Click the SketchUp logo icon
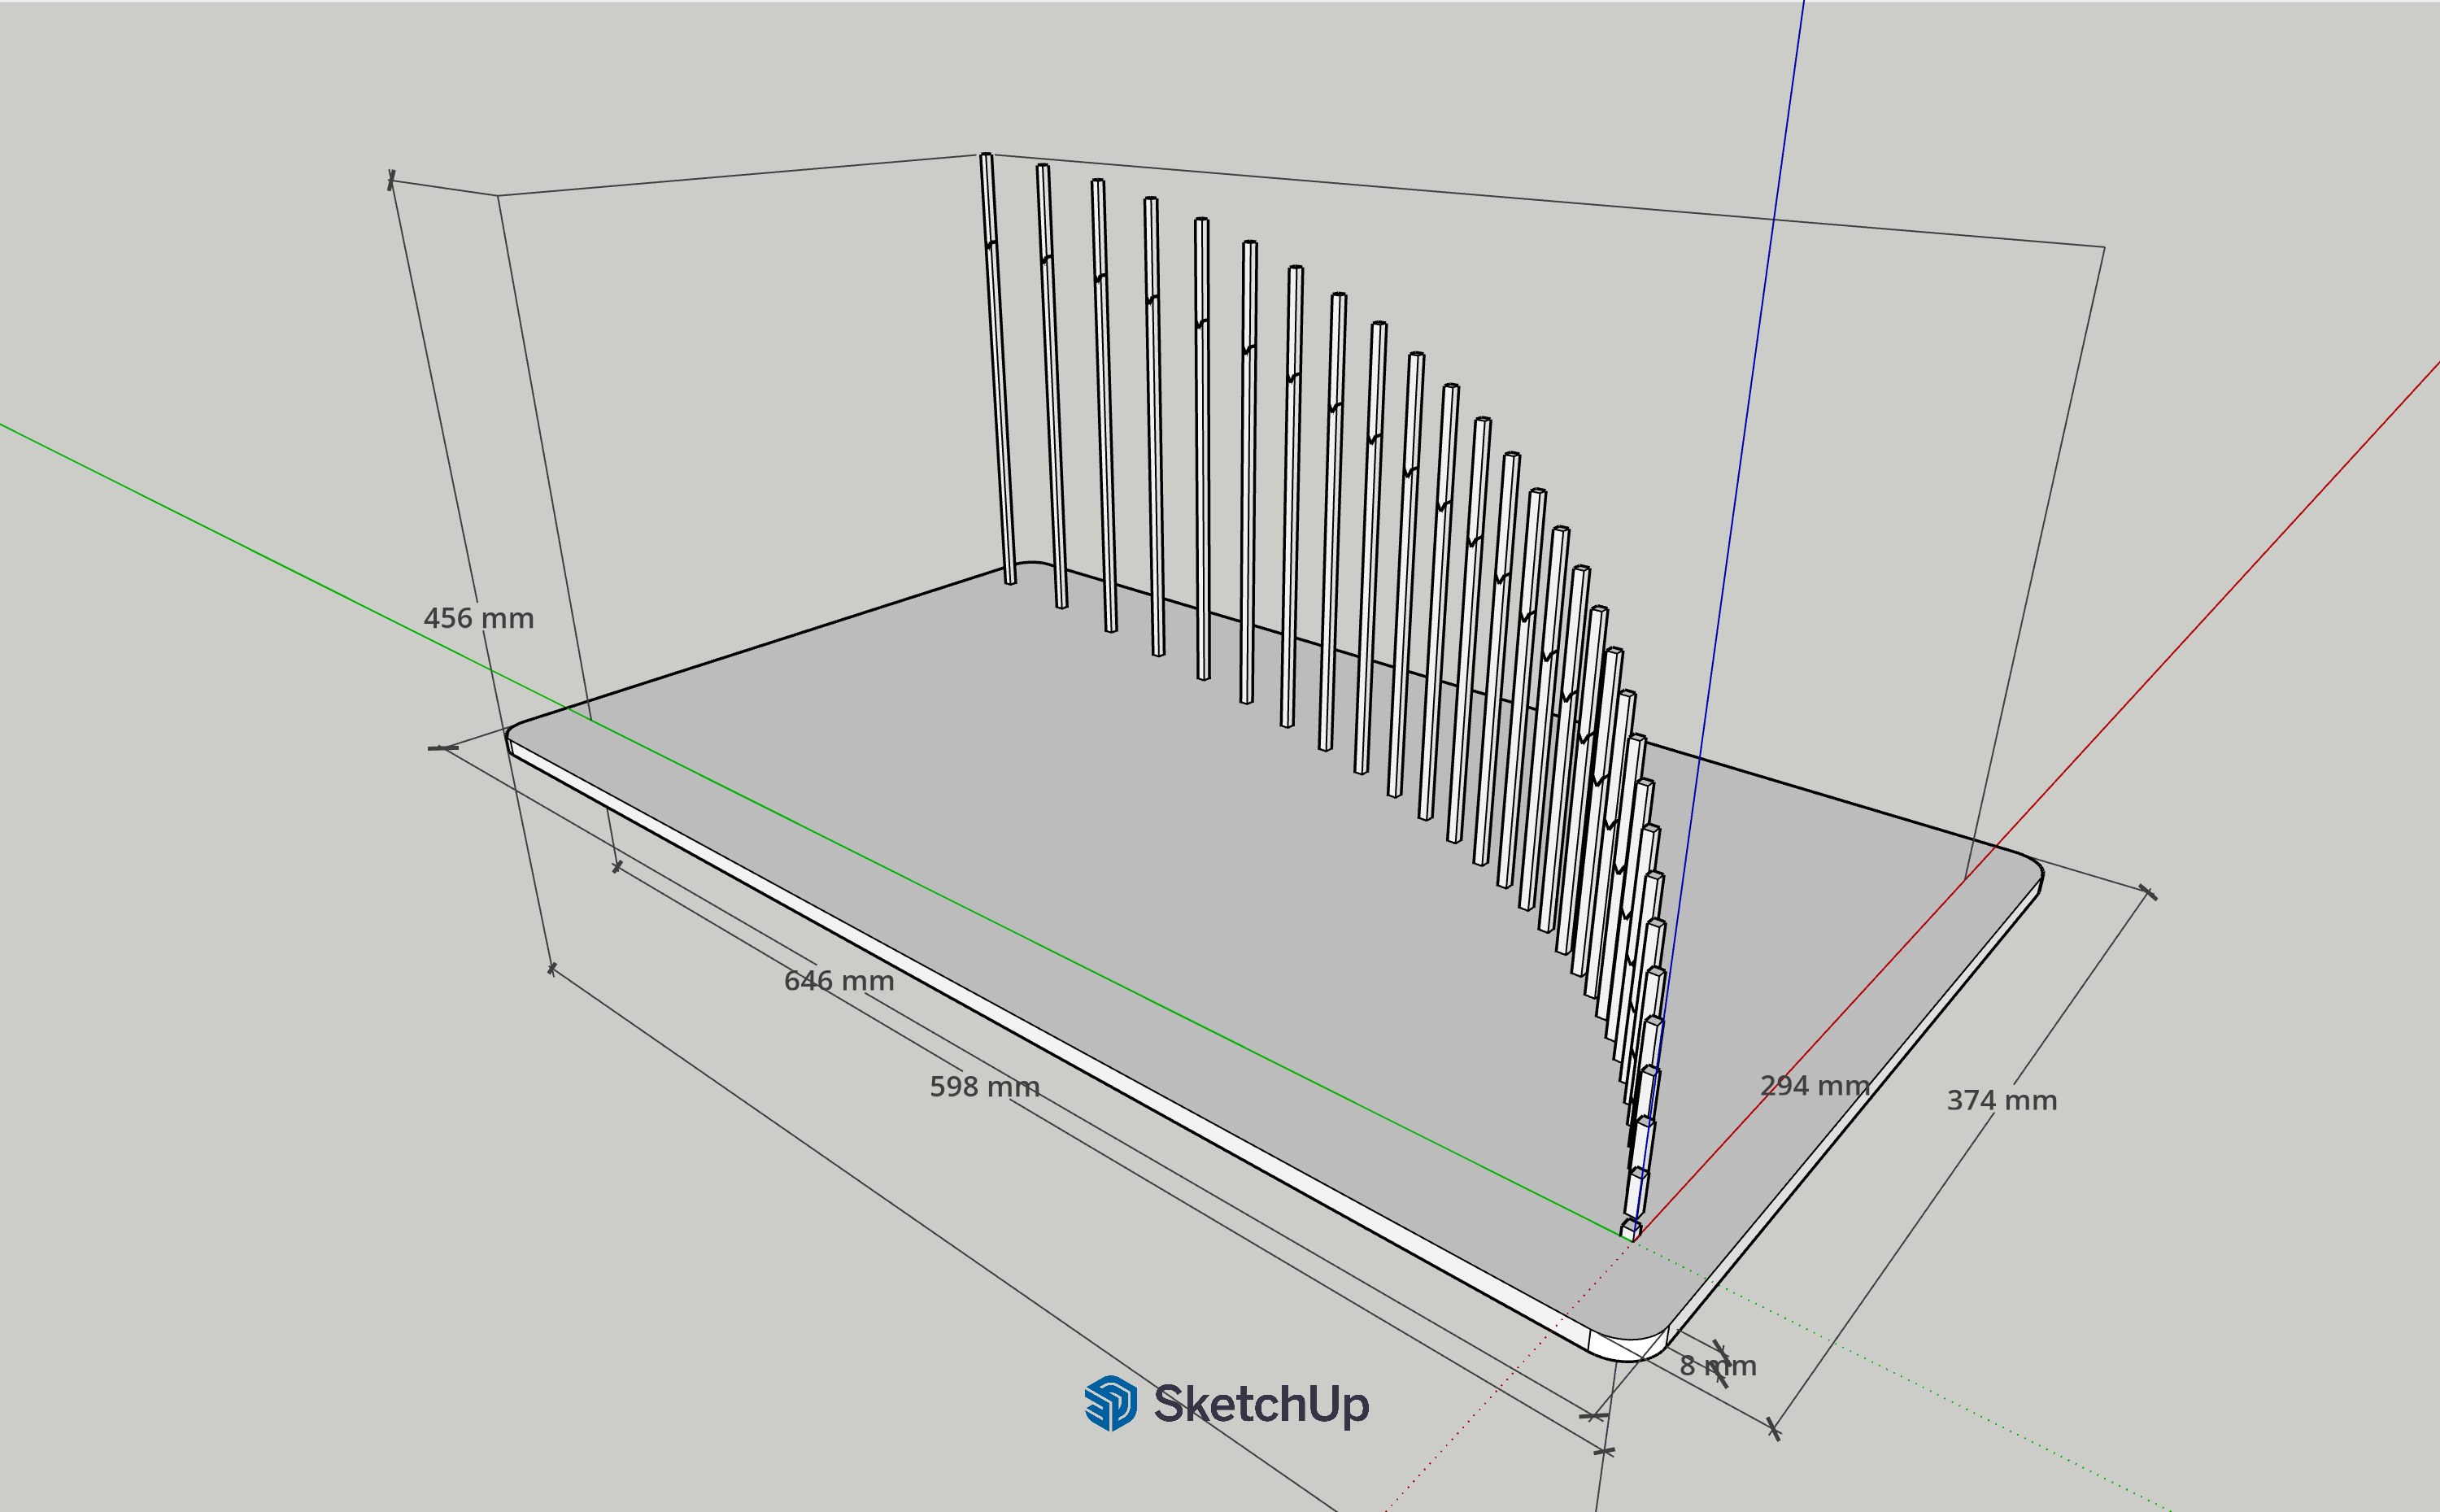The width and height of the screenshot is (2440, 1512). [x=1110, y=1403]
